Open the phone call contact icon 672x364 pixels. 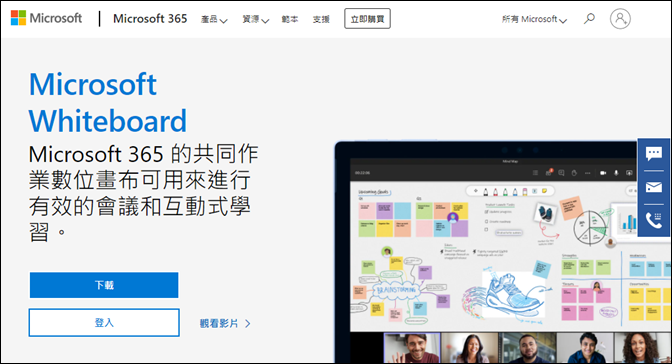(x=654, y=220)
